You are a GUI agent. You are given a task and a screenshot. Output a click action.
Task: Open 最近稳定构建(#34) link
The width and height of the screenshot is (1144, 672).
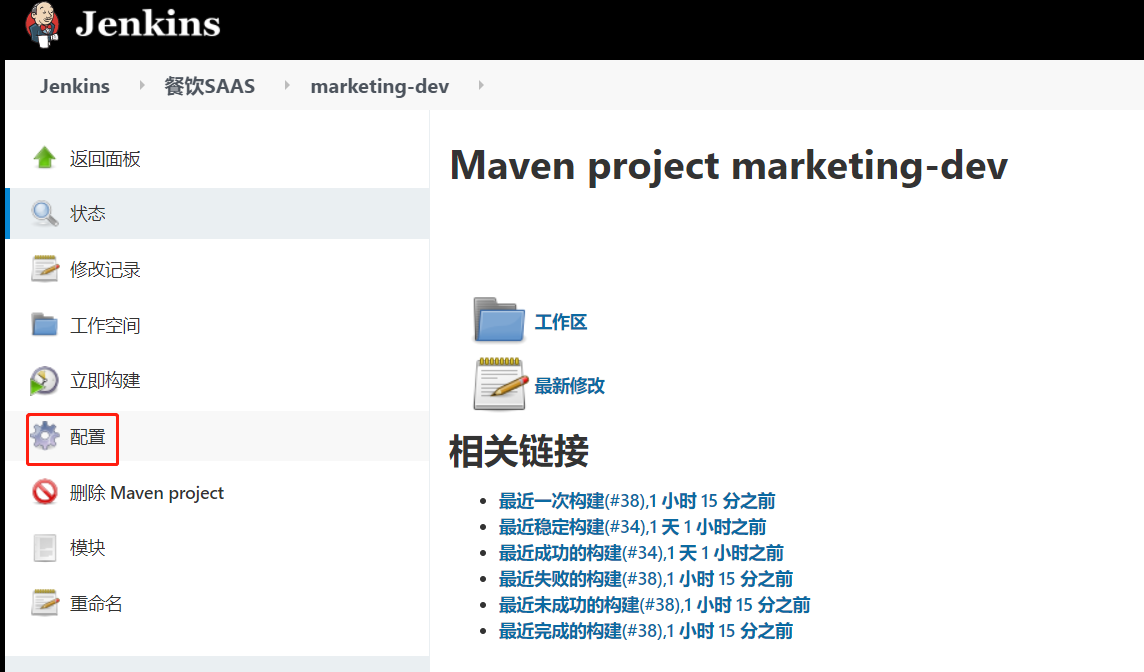[x=632, y=527]
